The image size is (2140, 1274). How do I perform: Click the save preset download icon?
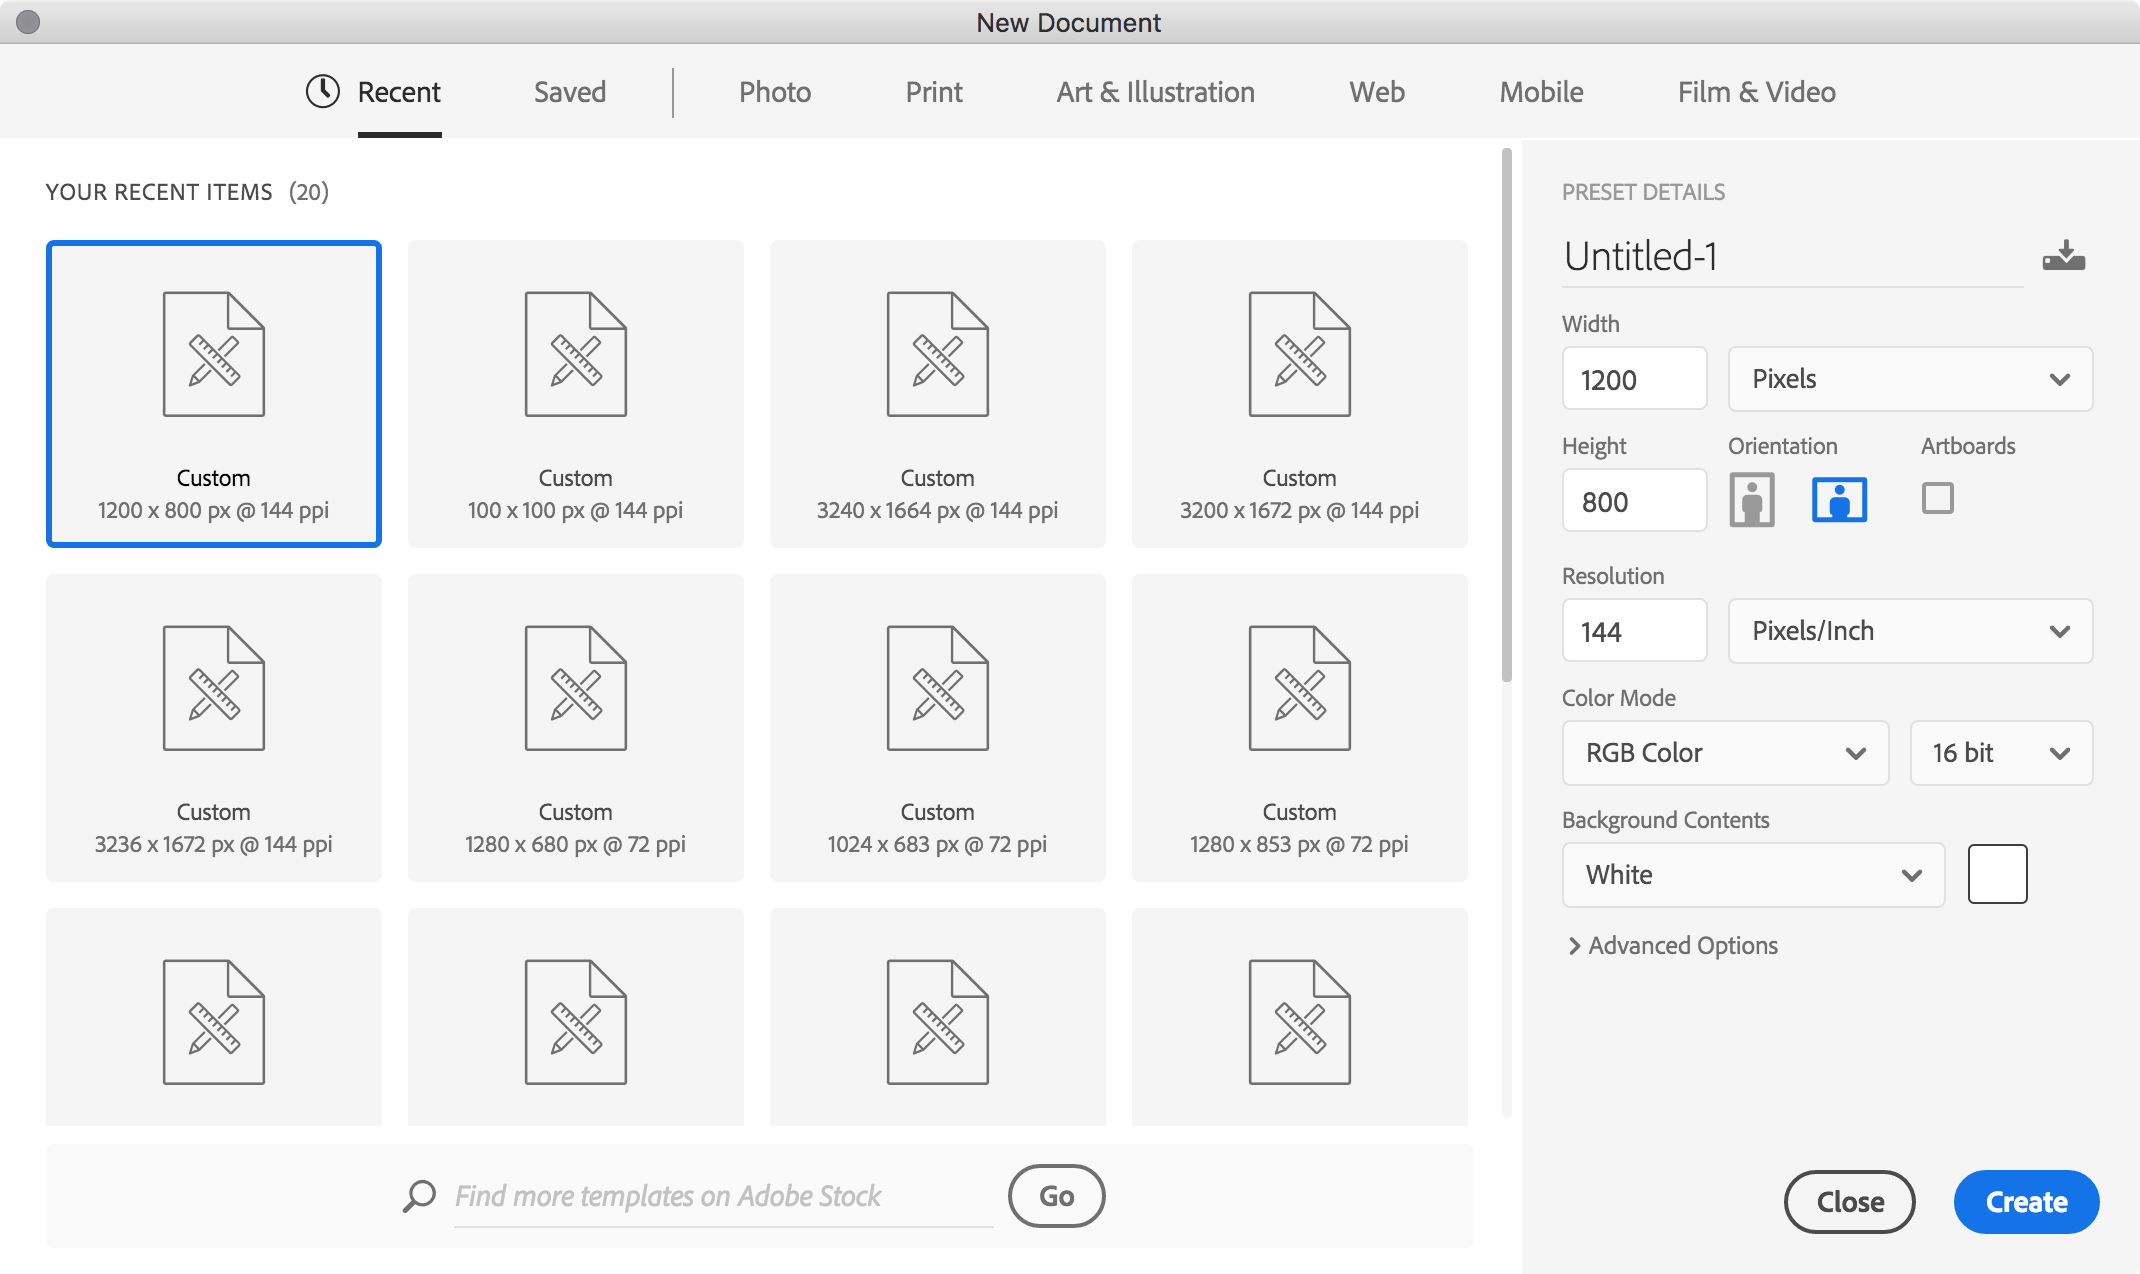click(2064, 255)
